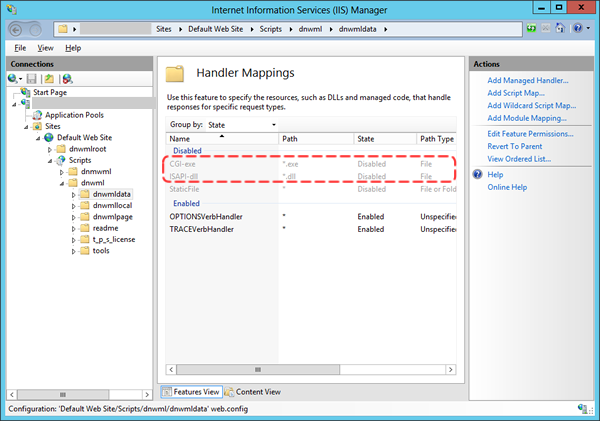
Task: Click the Delete Connection icon
Action: [67, 79]
